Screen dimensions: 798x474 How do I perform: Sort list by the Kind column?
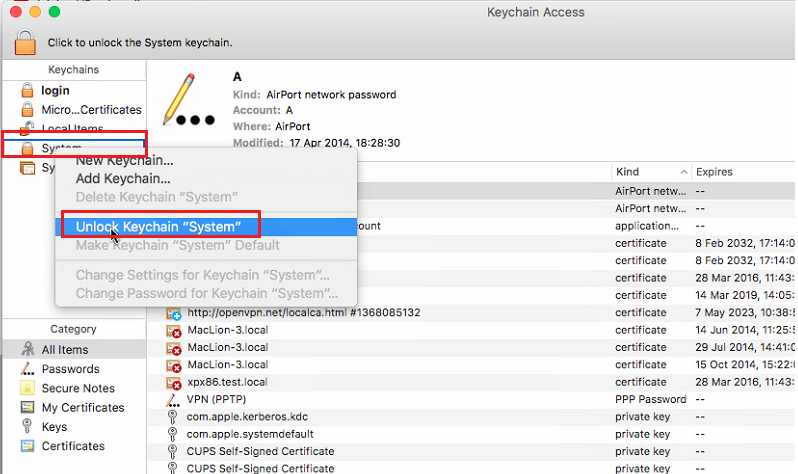[651, 172]
